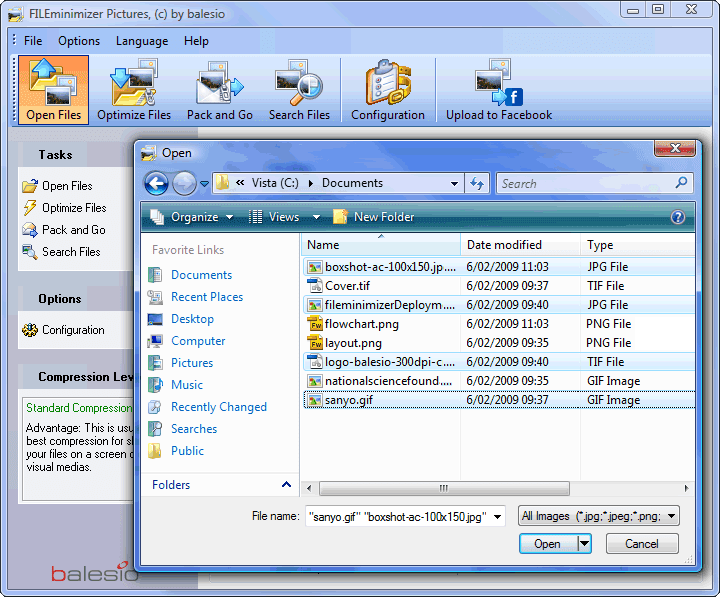Select file layout.png

(499, 343)
